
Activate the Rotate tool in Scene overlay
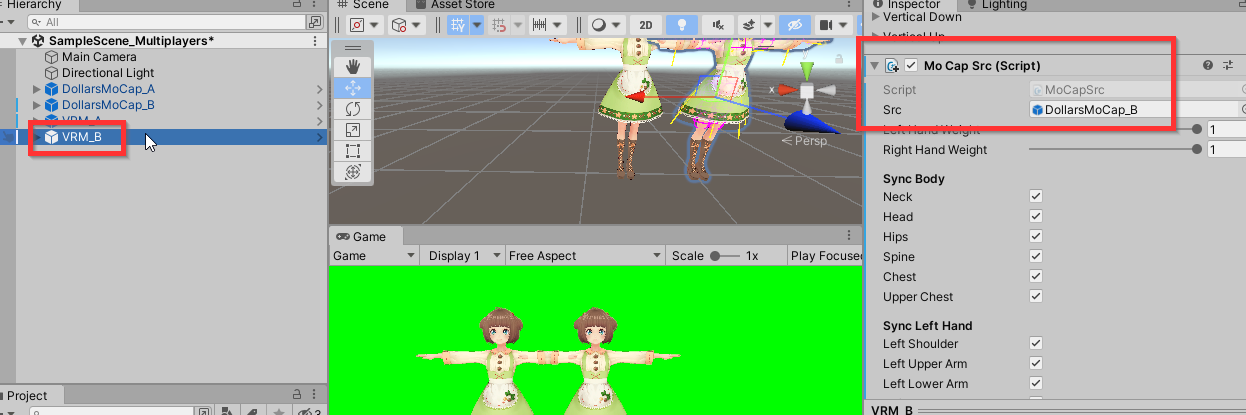point(353,109)
